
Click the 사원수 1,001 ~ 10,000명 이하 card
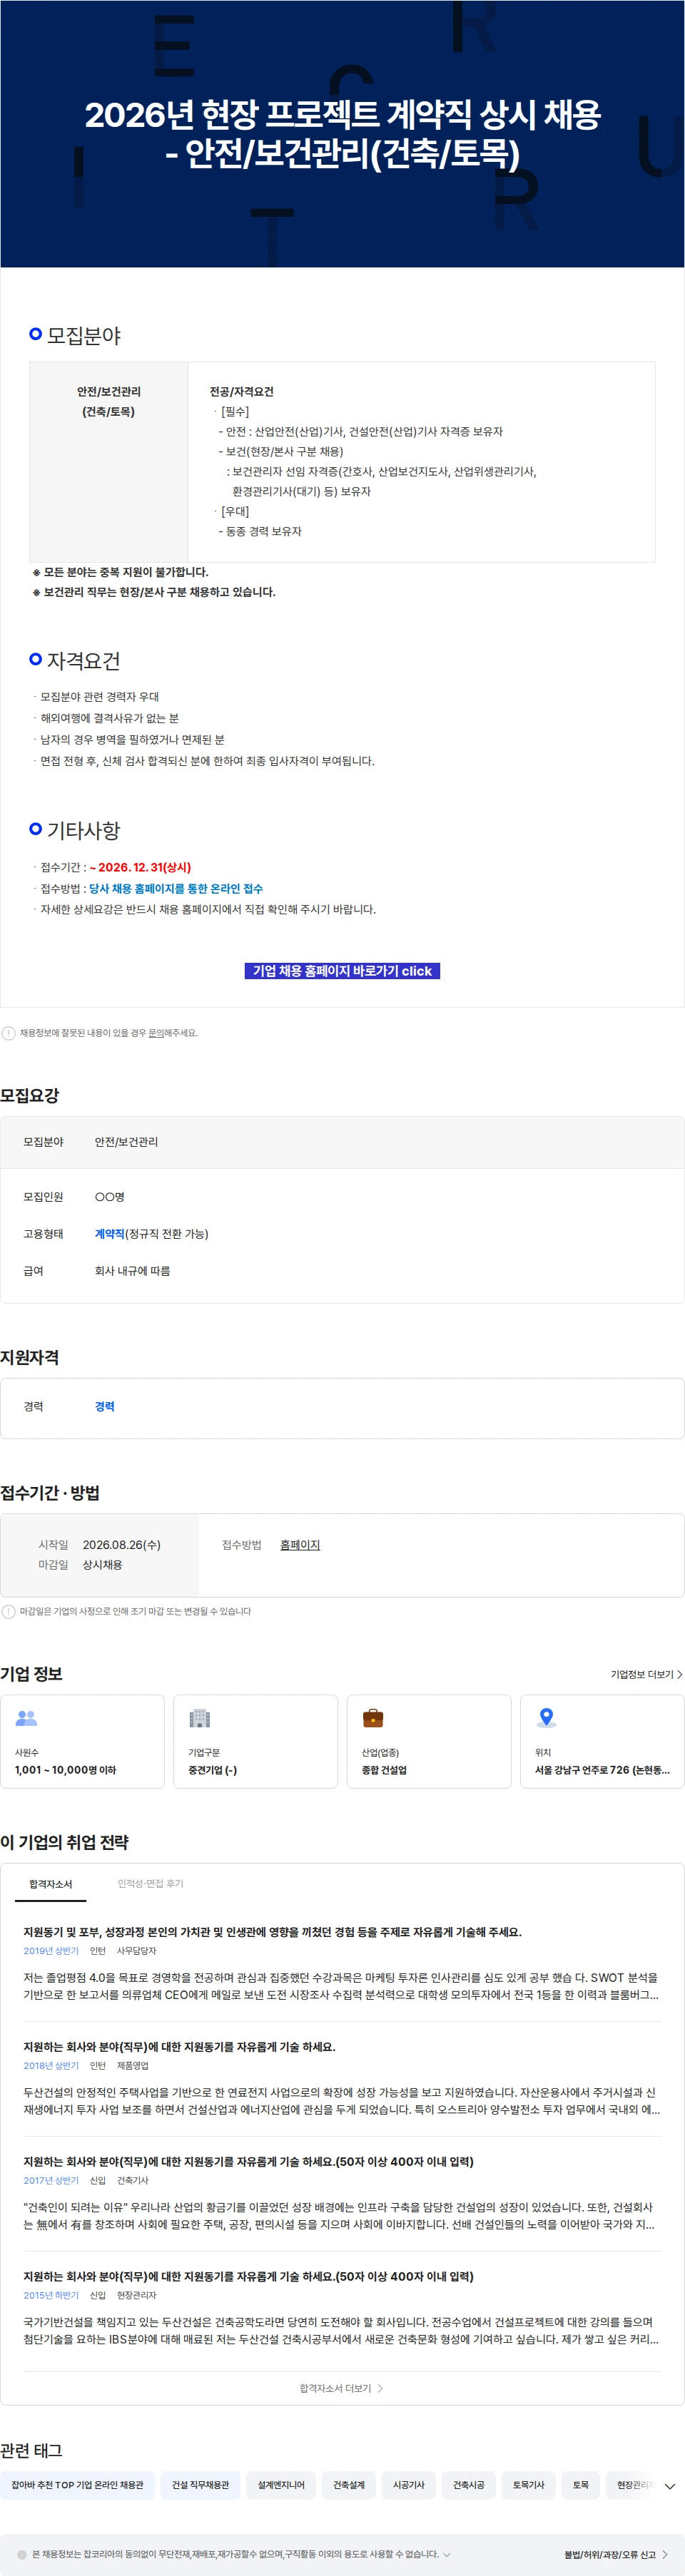(x=82, y=1741)
